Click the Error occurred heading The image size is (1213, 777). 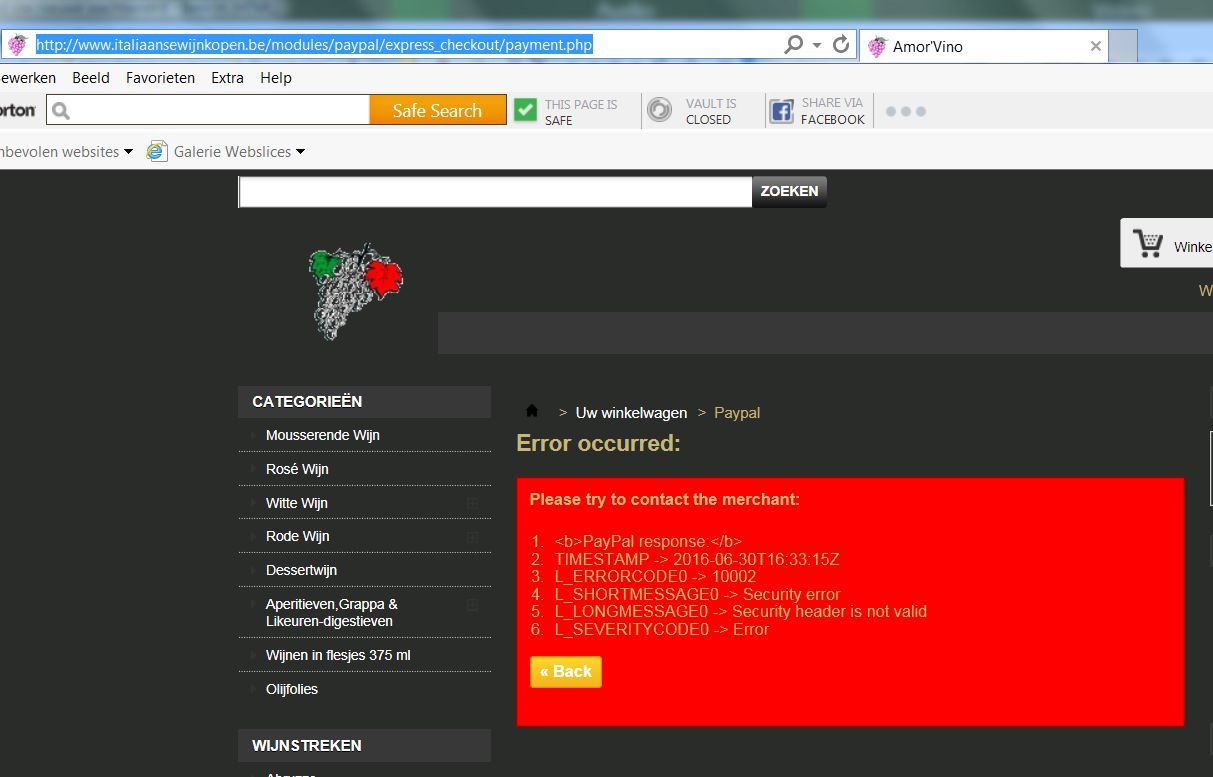click(598, 443)
